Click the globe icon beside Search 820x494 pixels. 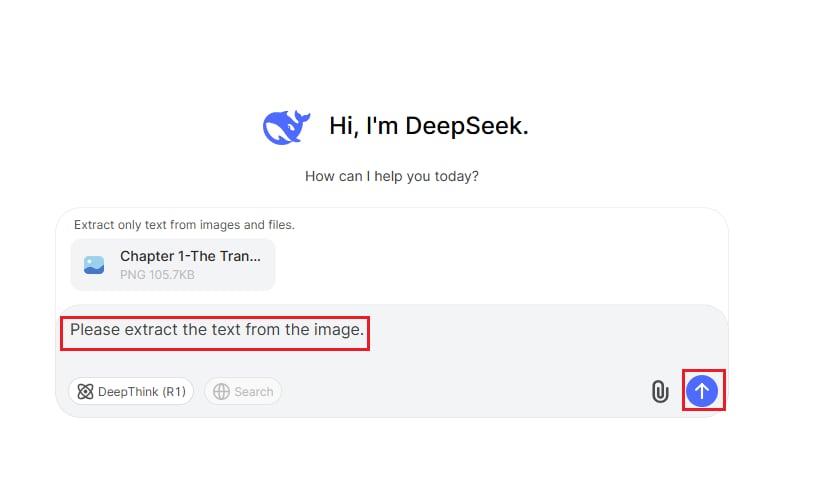(221, 392)
